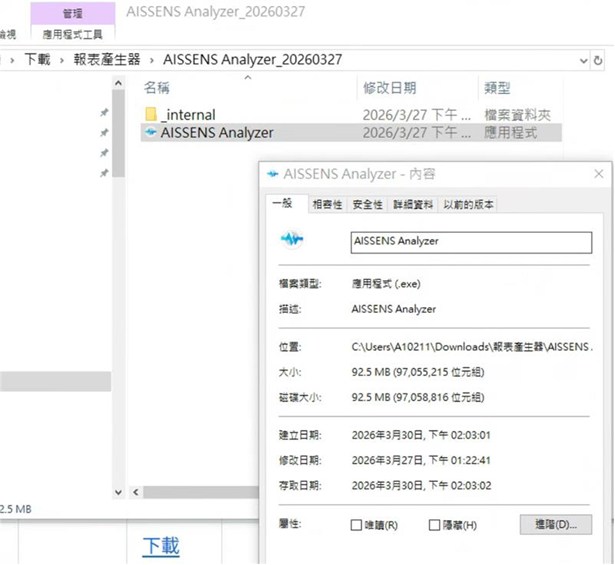The height and width of the screenshot is (565, 615).
Task: Close the AISSENS Analyzer properties dialog
Action: tap(597, 174)
